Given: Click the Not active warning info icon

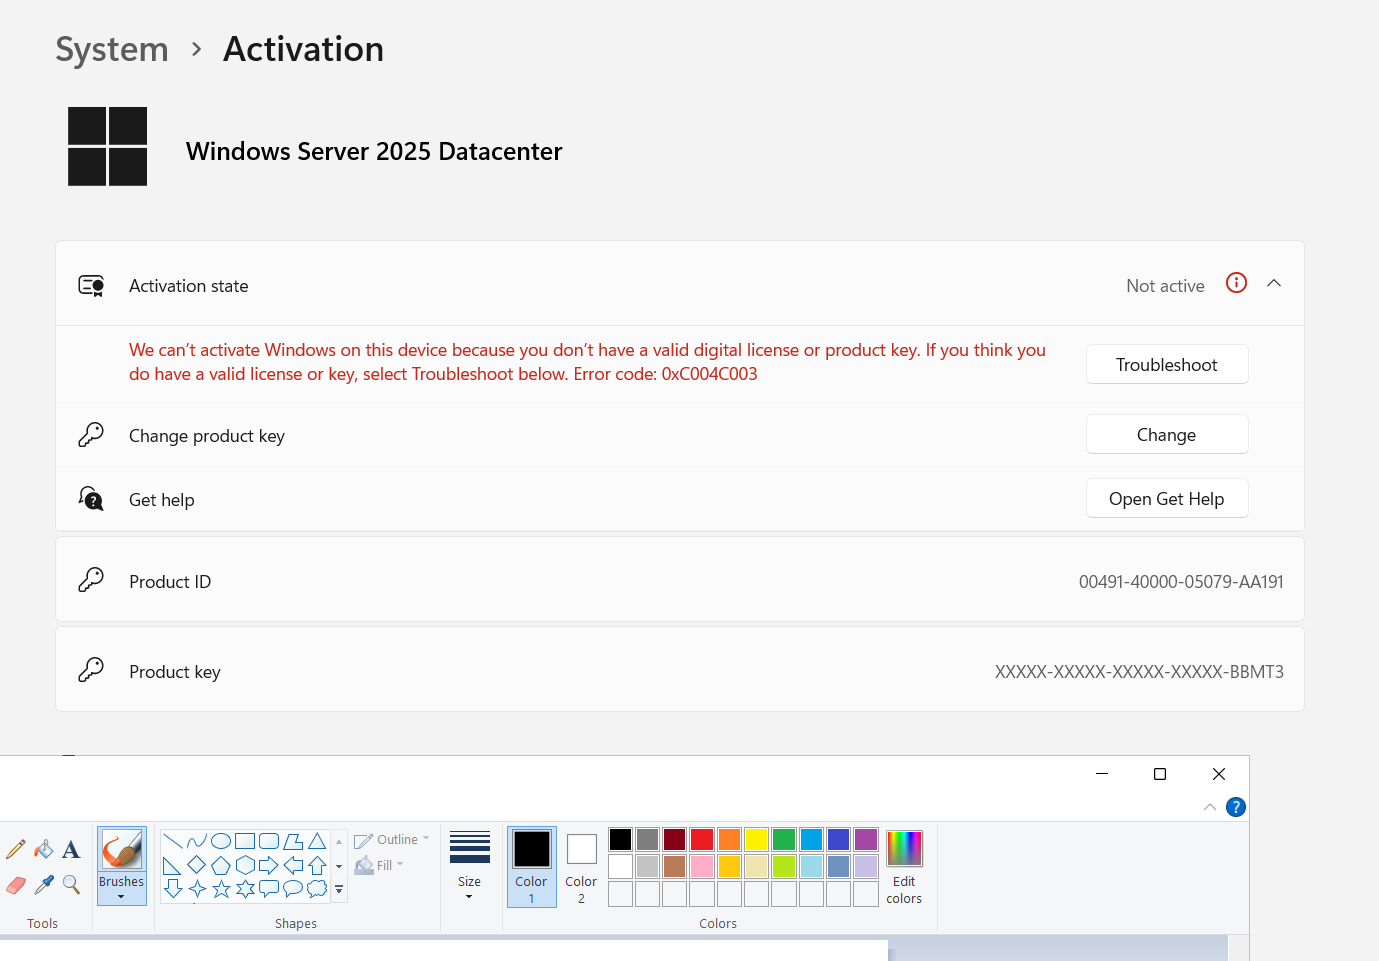Looking at the screenshot, I should [x=1237, y=283].
